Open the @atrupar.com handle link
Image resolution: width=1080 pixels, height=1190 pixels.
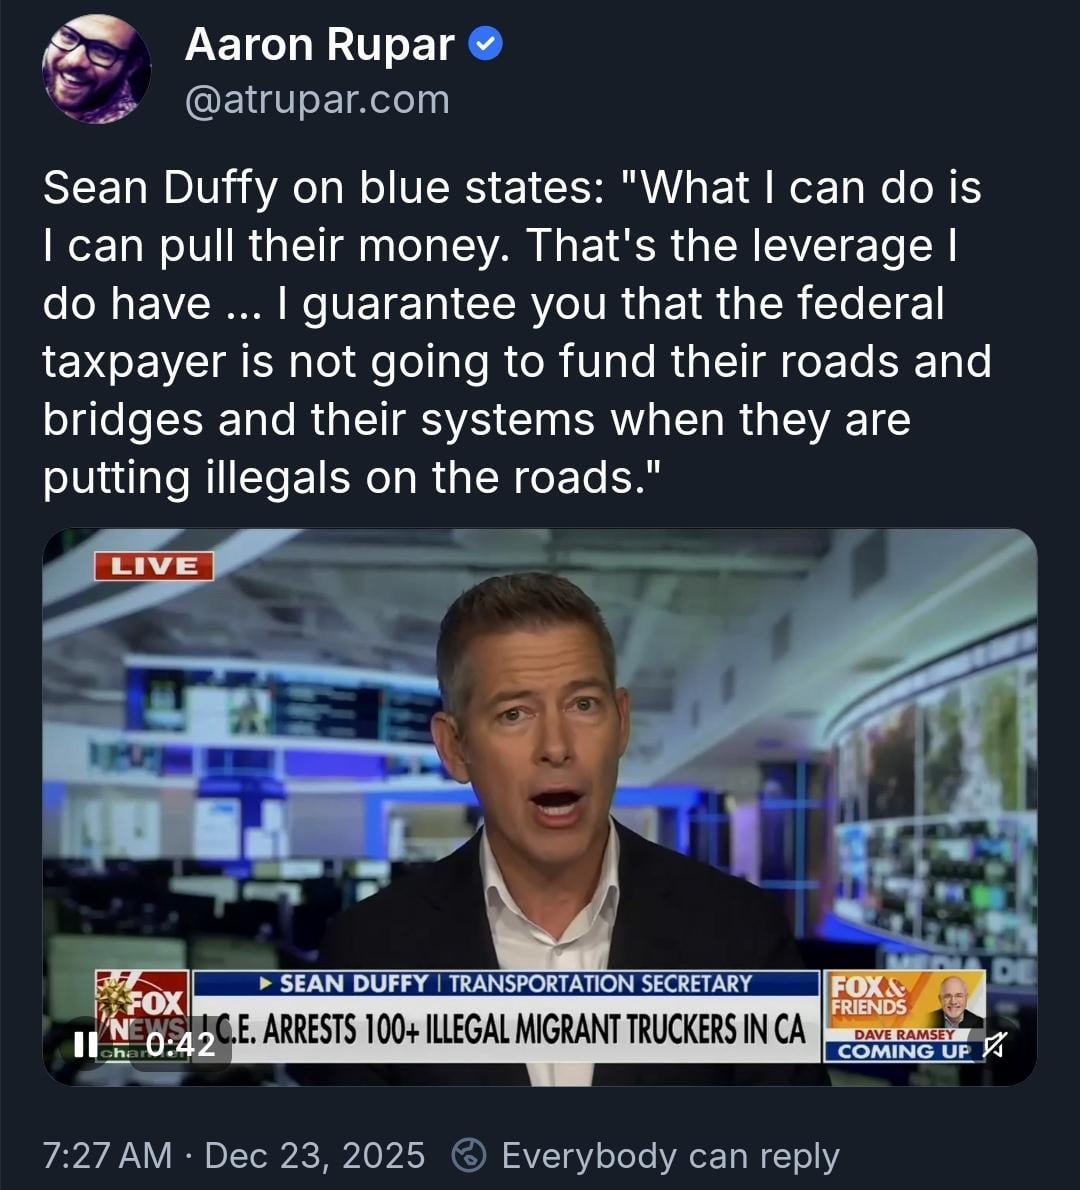[x=317, y=99]
